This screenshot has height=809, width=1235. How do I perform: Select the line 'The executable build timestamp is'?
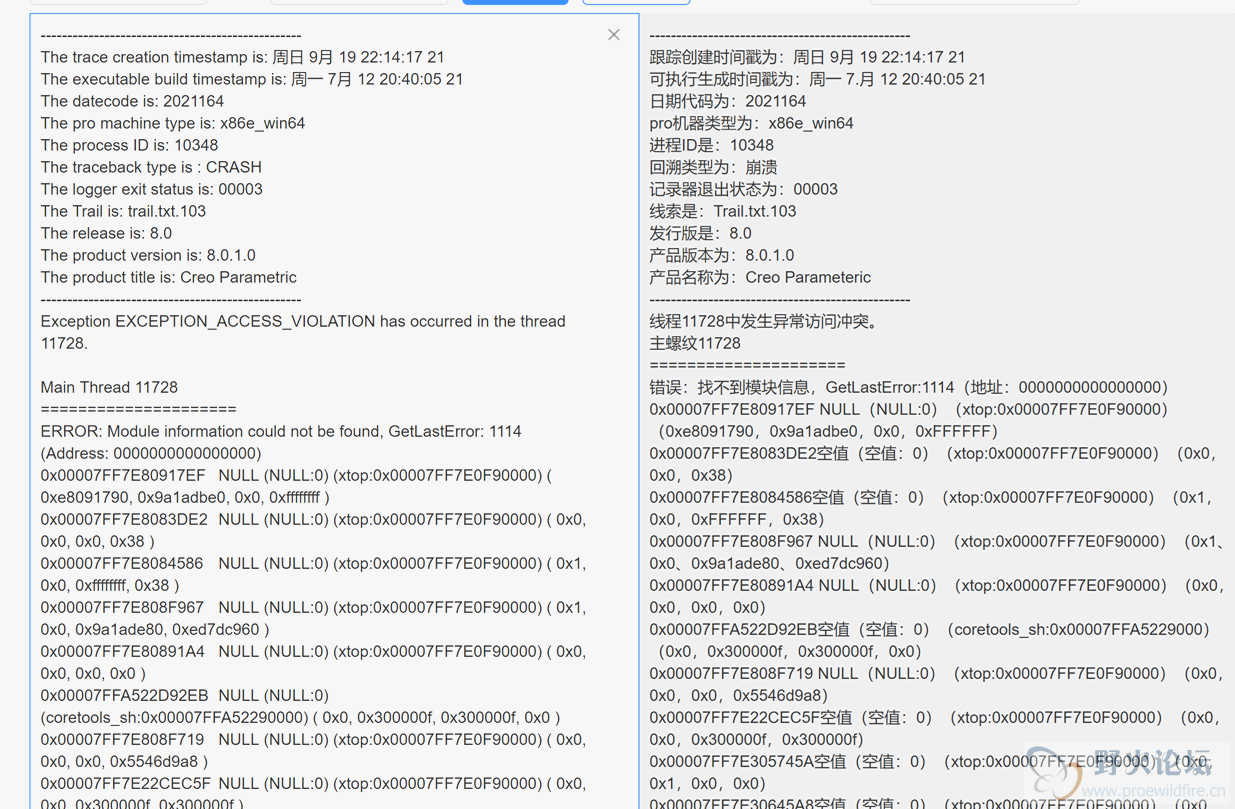click(252, 79)
